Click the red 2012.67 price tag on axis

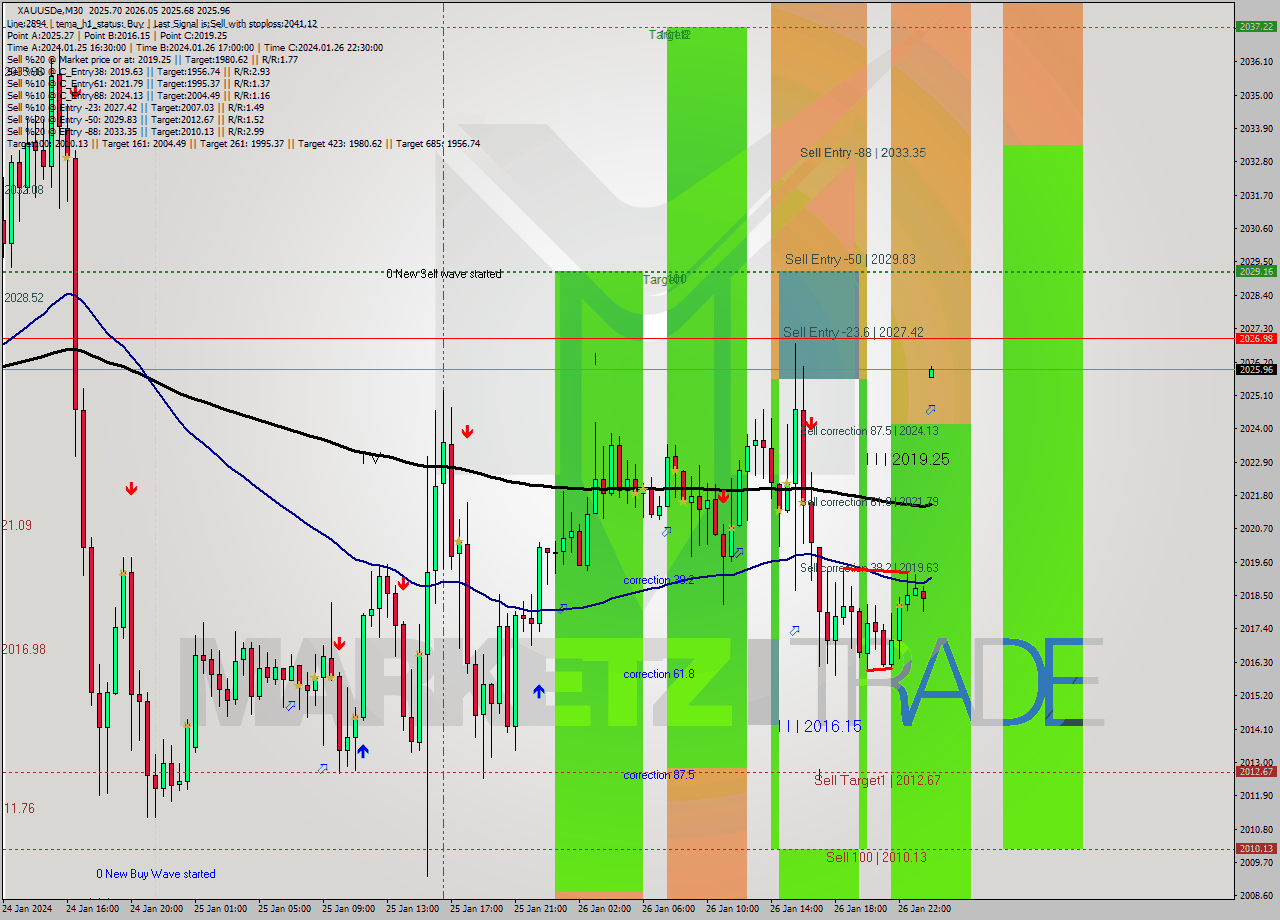click(1255, 771)
